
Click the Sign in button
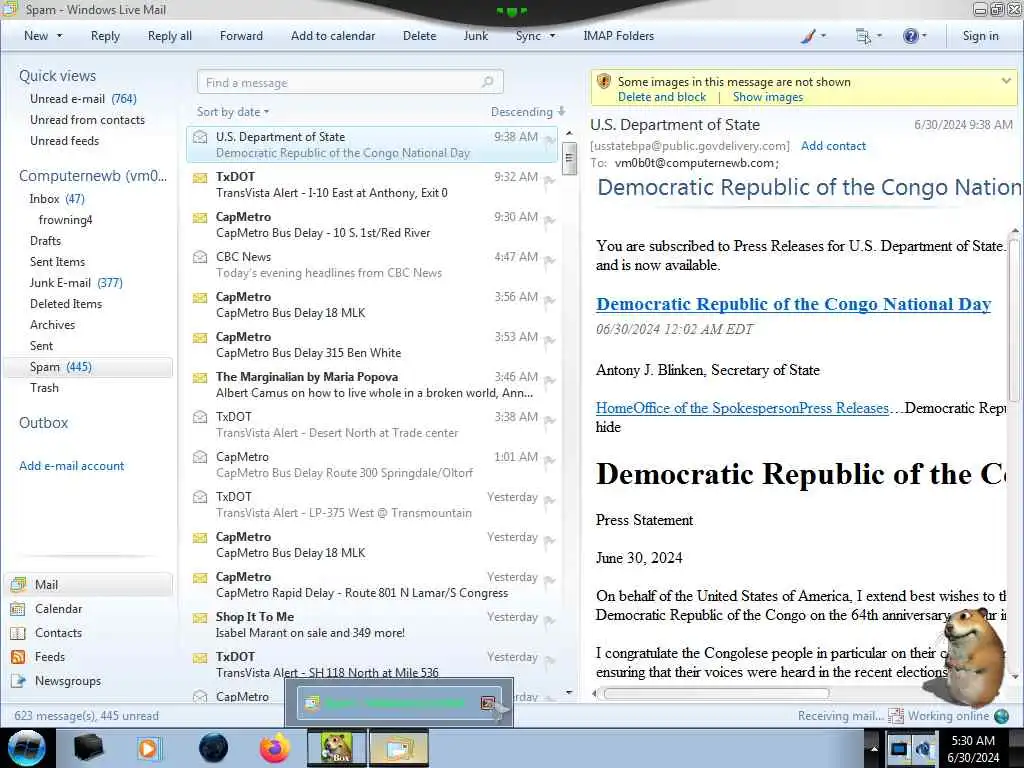[980, 36]
